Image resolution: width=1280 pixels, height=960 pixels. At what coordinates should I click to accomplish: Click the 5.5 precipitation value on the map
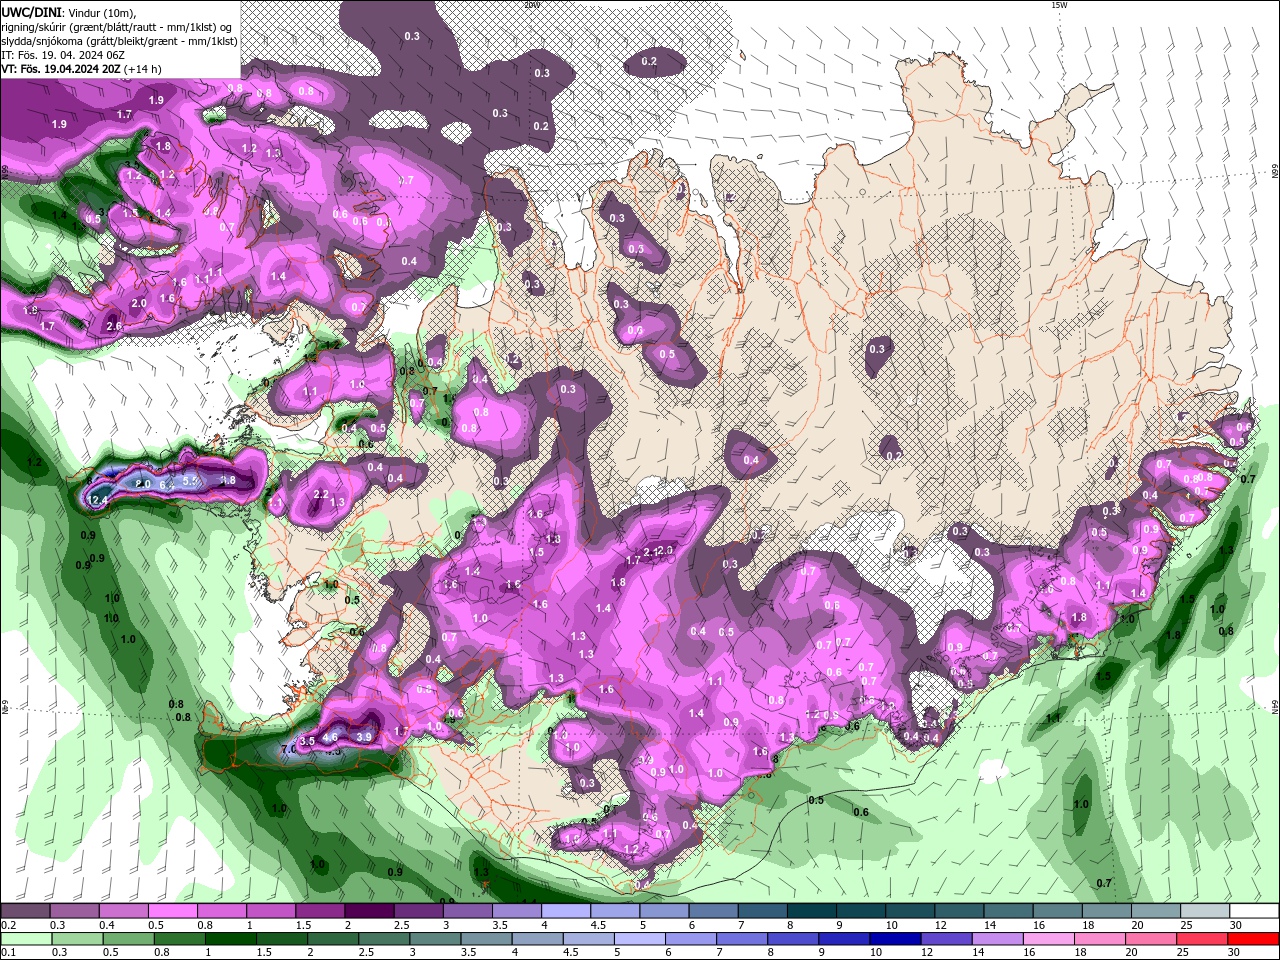pyautogui.click(x=191, y=481)
